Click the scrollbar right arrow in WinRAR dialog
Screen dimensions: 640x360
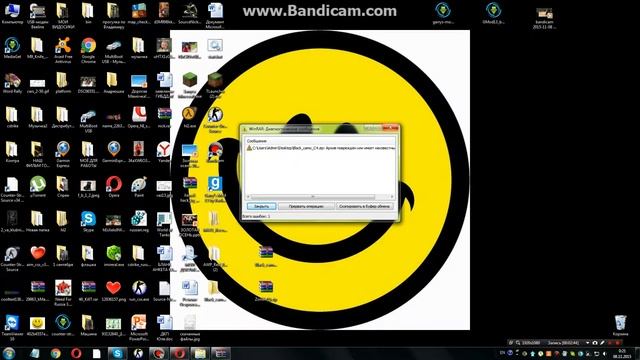(x=392, y=197)
